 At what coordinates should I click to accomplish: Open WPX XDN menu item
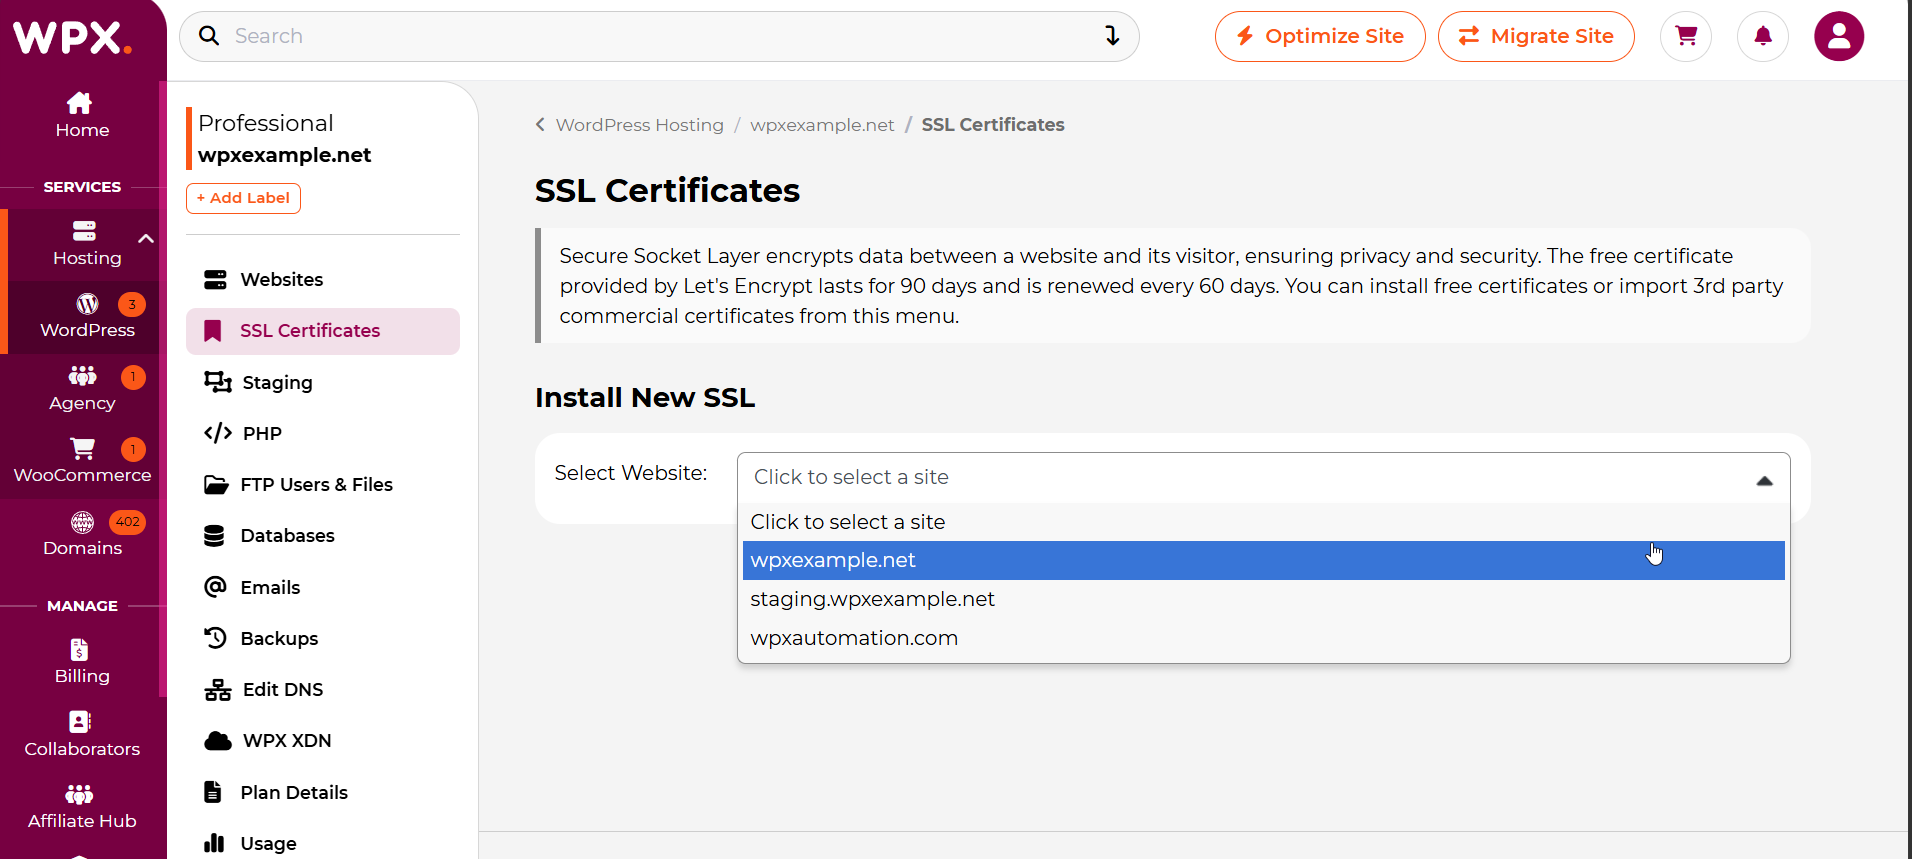[323, 741]
